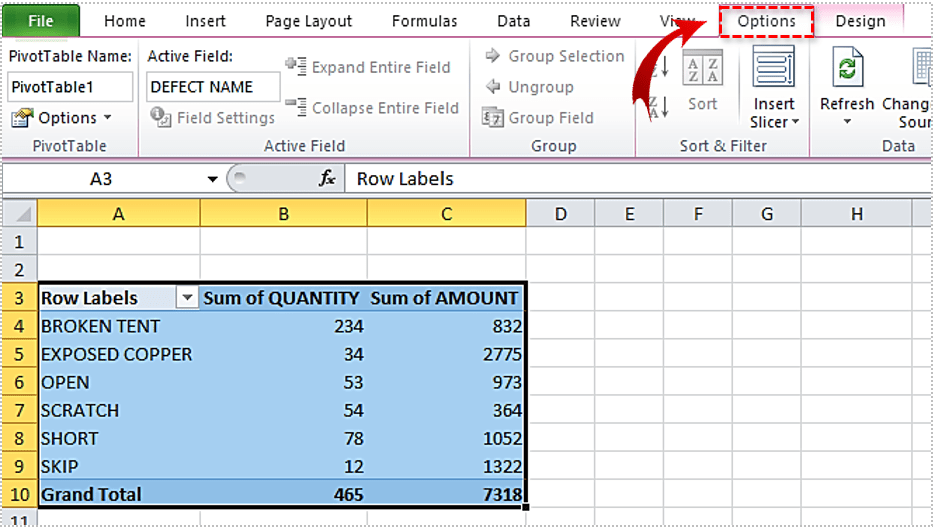Viewport: 933px width, 527px height.
Task: Click Expand Entire Field icon
Action: click(x=296, y=67)
